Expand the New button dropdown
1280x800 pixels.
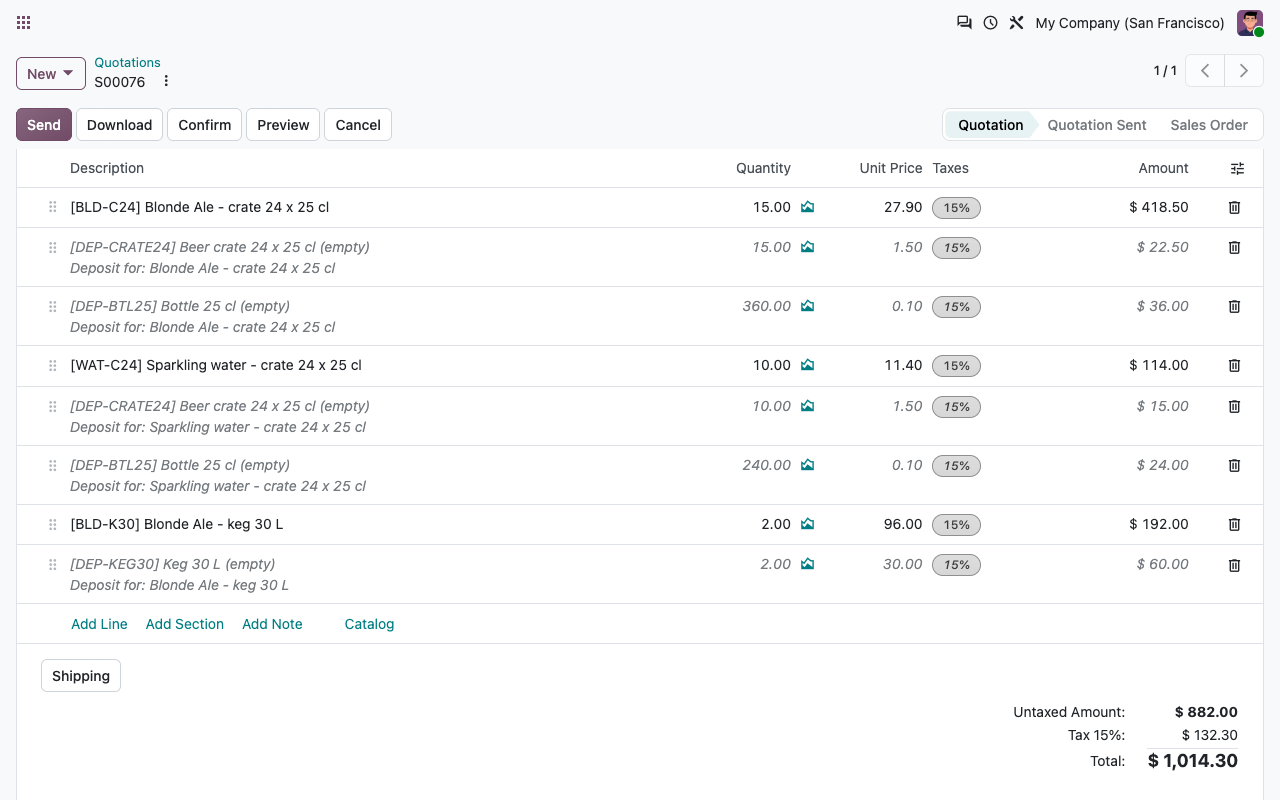51,73
